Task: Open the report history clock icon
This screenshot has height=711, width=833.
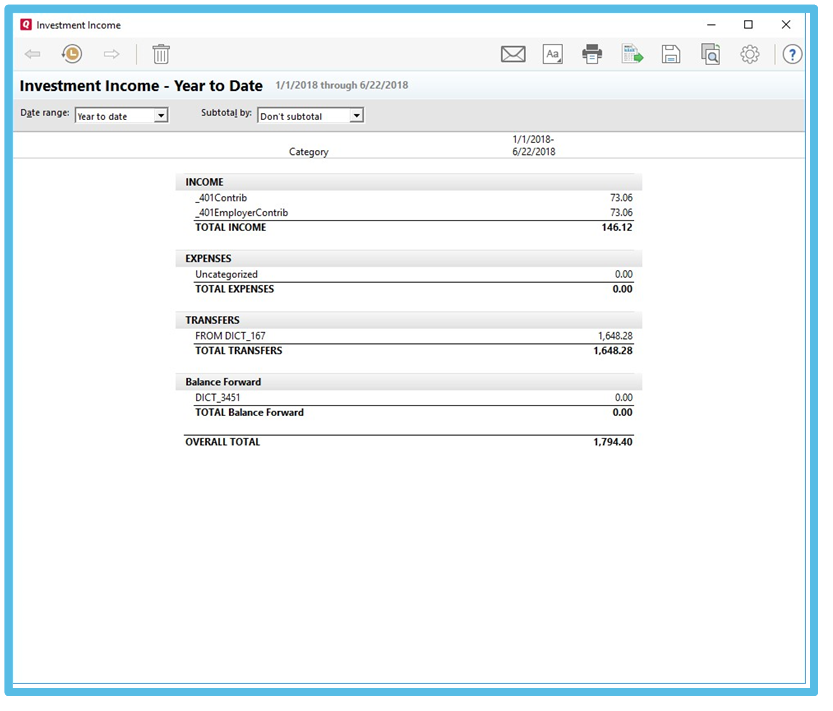Action: pos(71,54)
